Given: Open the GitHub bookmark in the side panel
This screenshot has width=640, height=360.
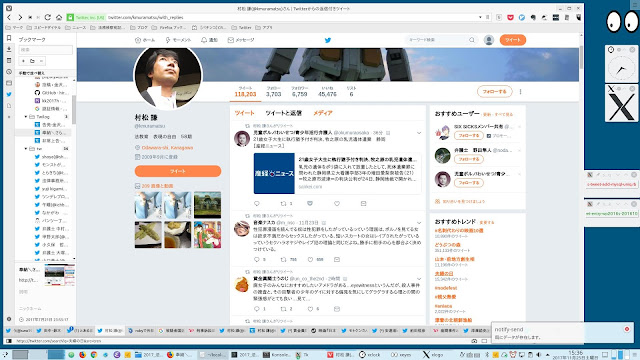Looking at the screenshot, I should [x=53, y=93].
